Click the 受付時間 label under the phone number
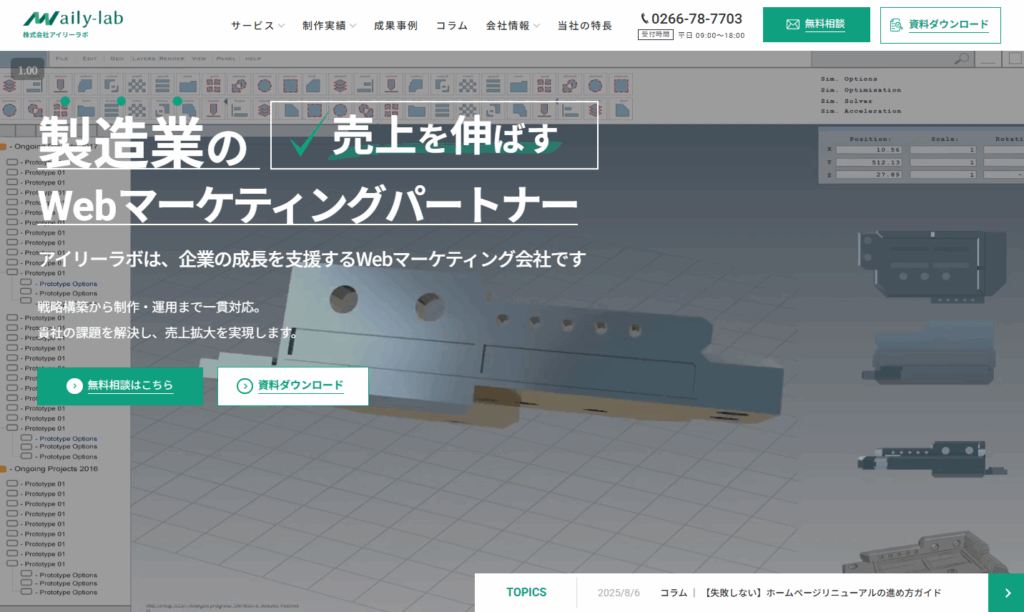Viewport: 1024px width, 612px height. click(x=656, y=35)
